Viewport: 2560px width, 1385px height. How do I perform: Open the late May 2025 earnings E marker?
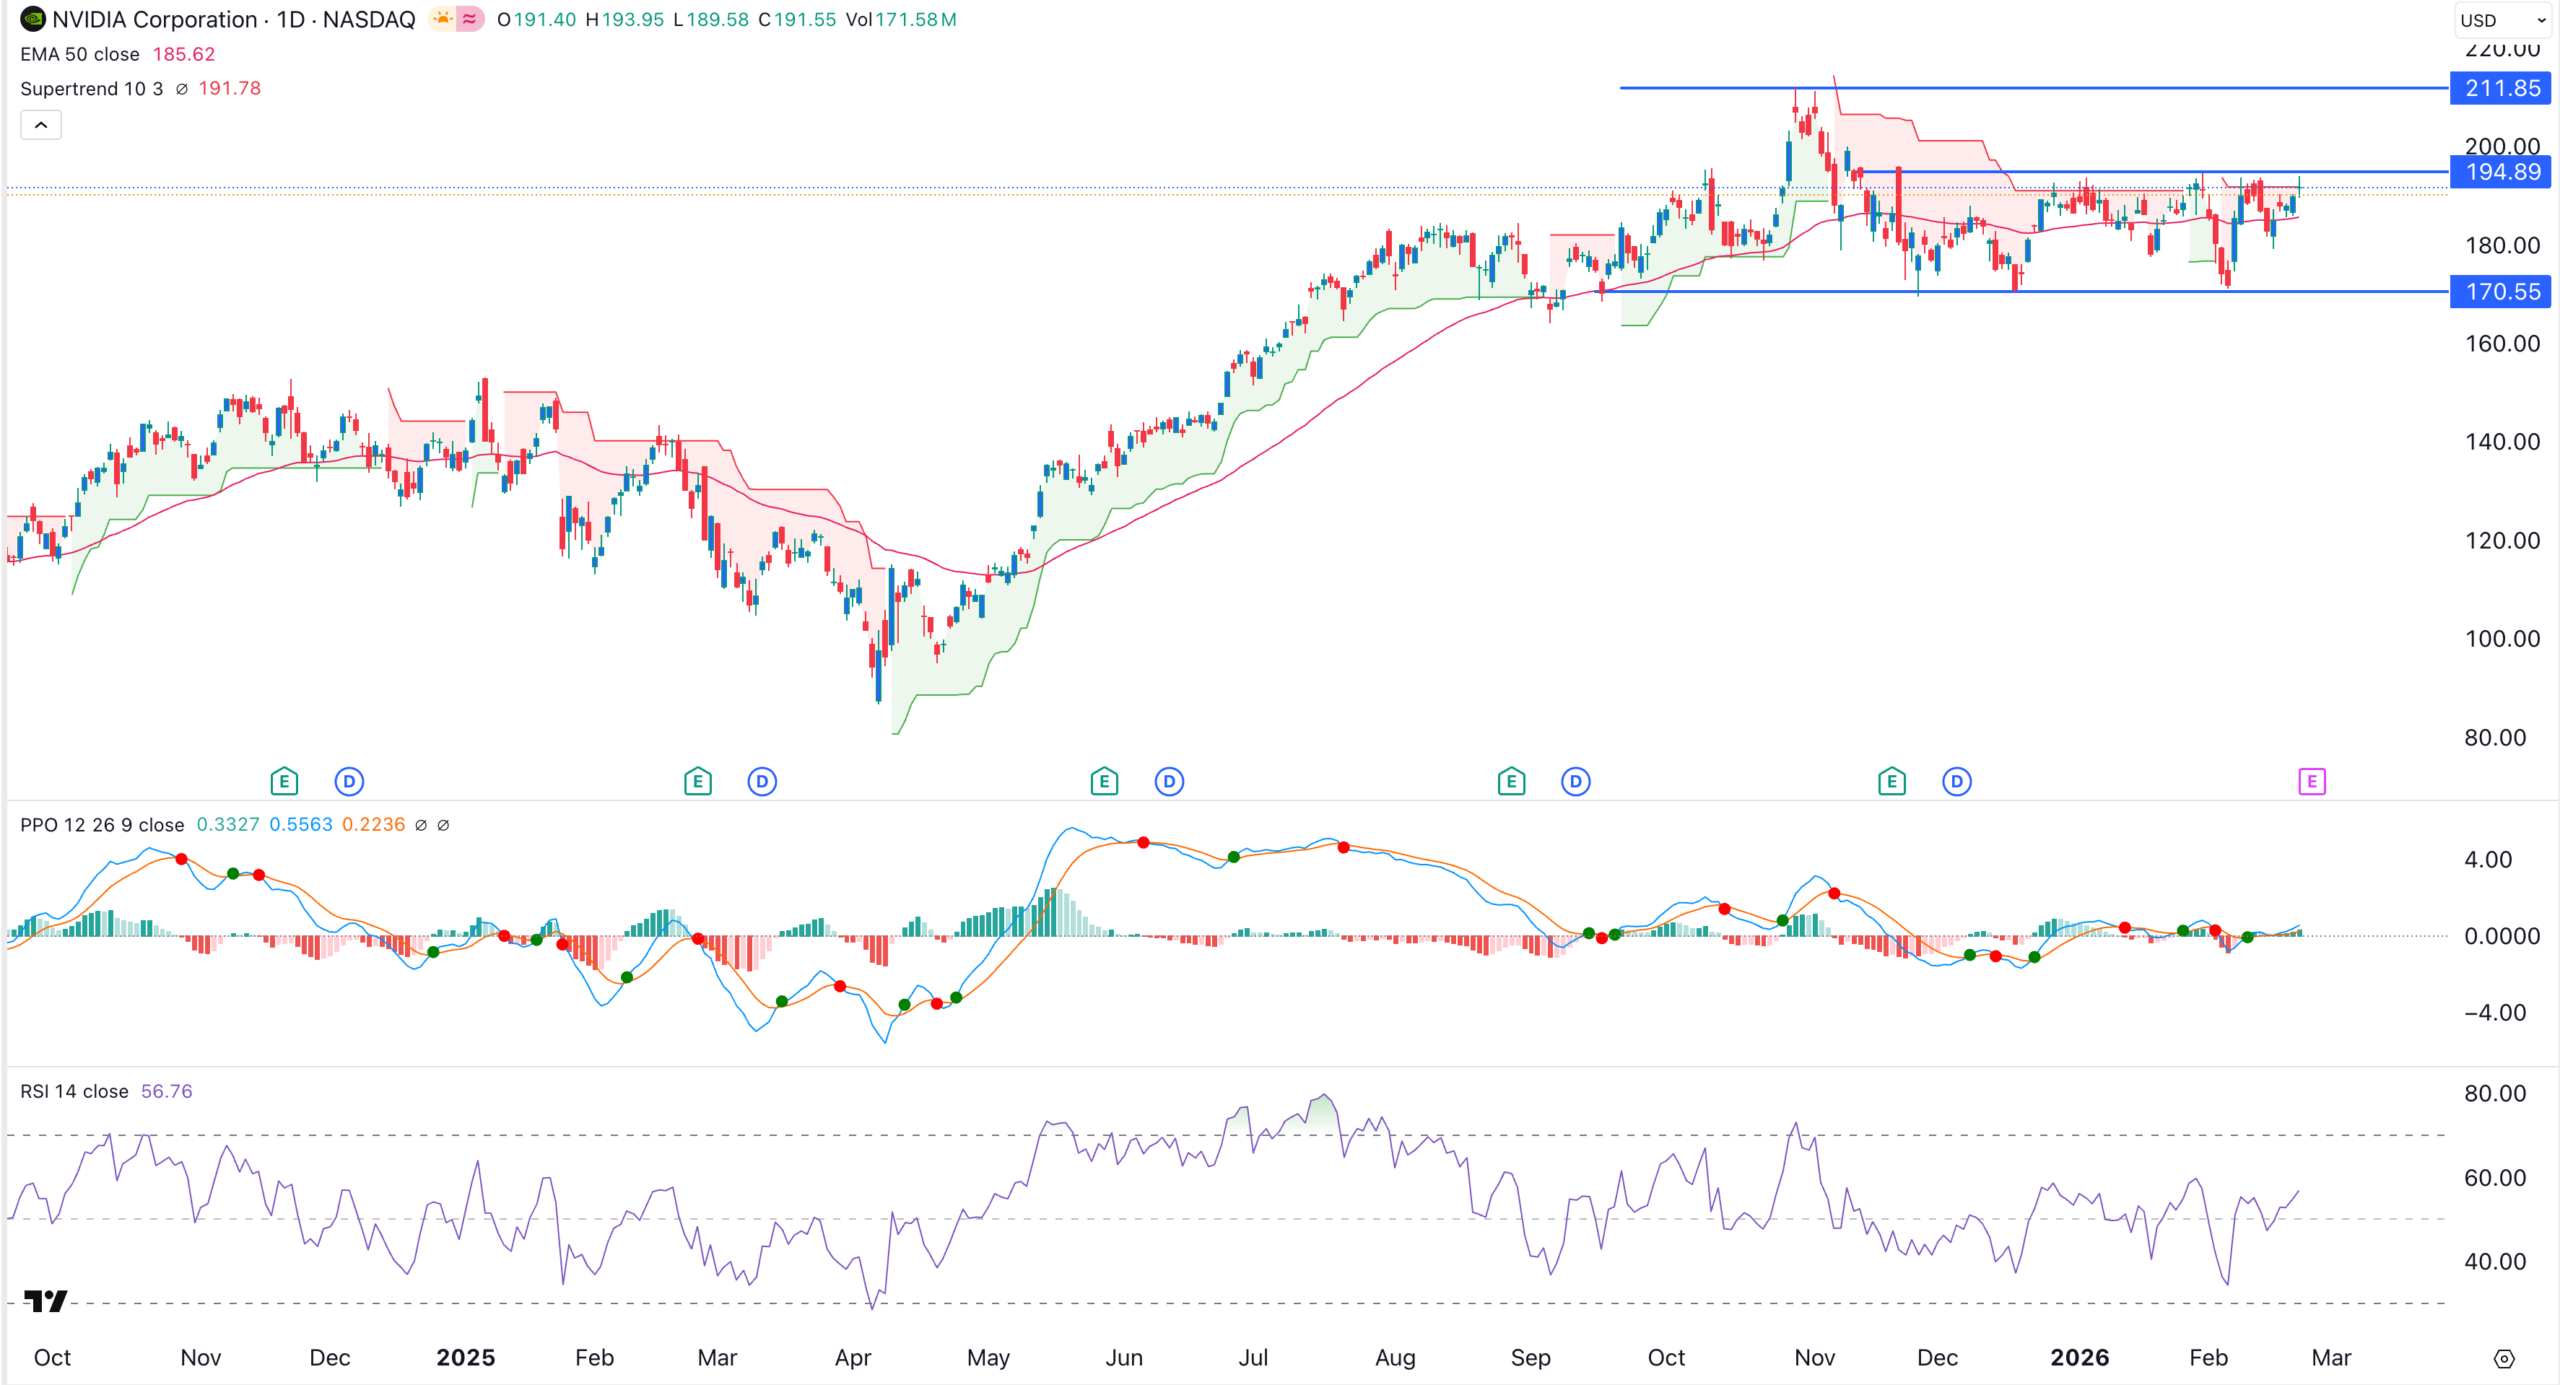tap(1104, 781)
